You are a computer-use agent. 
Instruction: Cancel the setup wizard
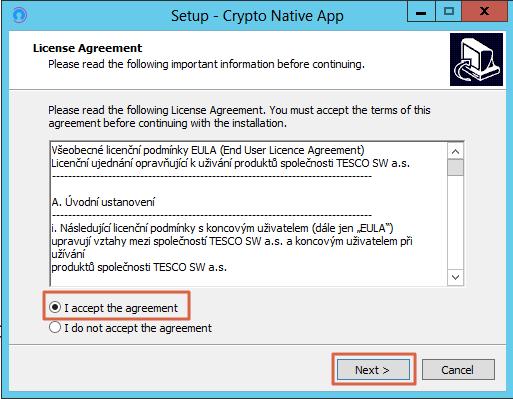pyautogui.click(x=458, y=370)
